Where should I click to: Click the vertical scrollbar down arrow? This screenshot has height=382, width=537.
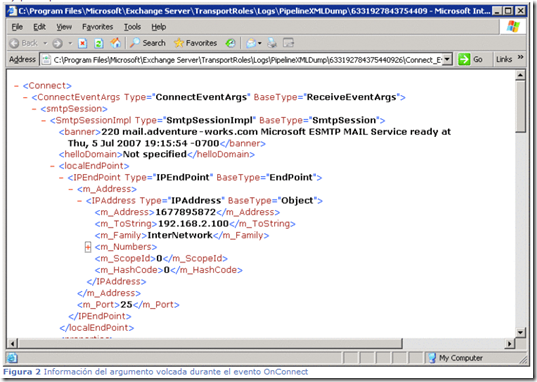click(x=520, y=332)
